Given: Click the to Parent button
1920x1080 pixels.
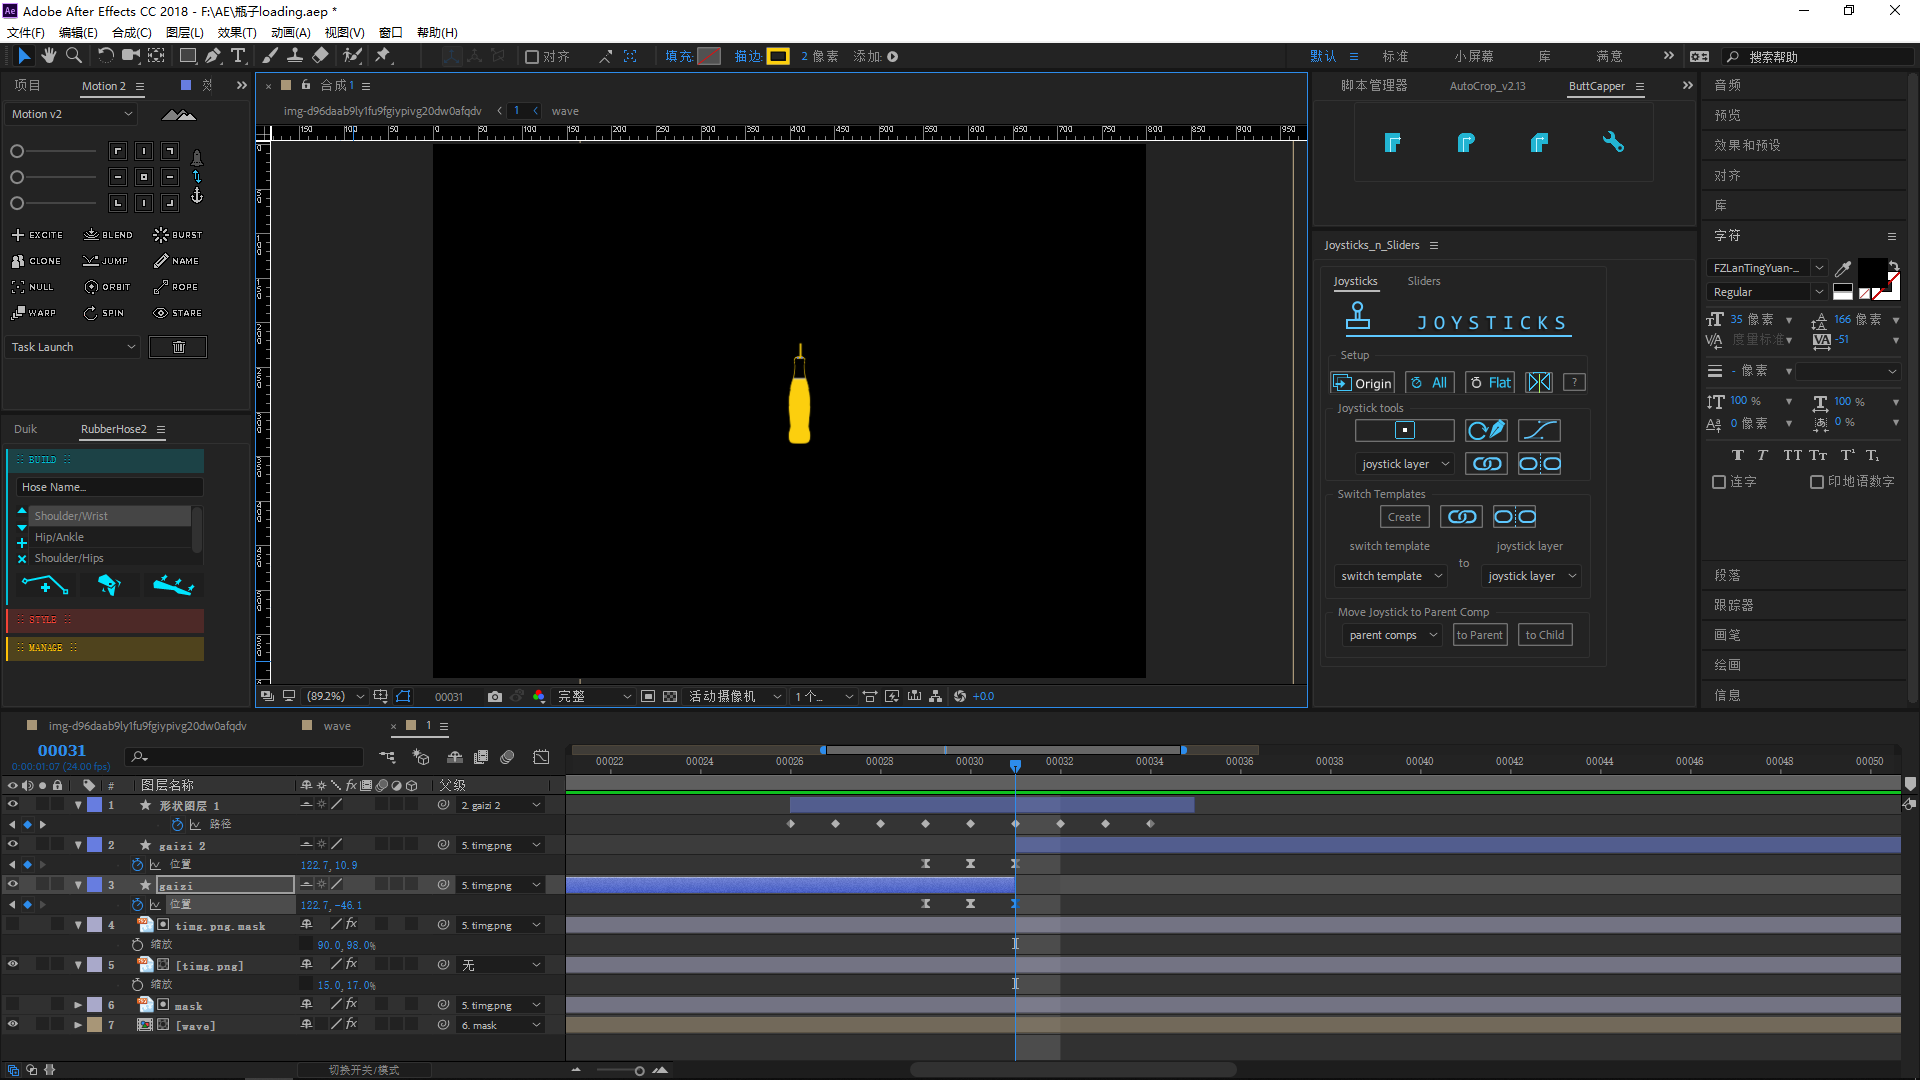Looking at the screenshot, I should point(1479,635).
